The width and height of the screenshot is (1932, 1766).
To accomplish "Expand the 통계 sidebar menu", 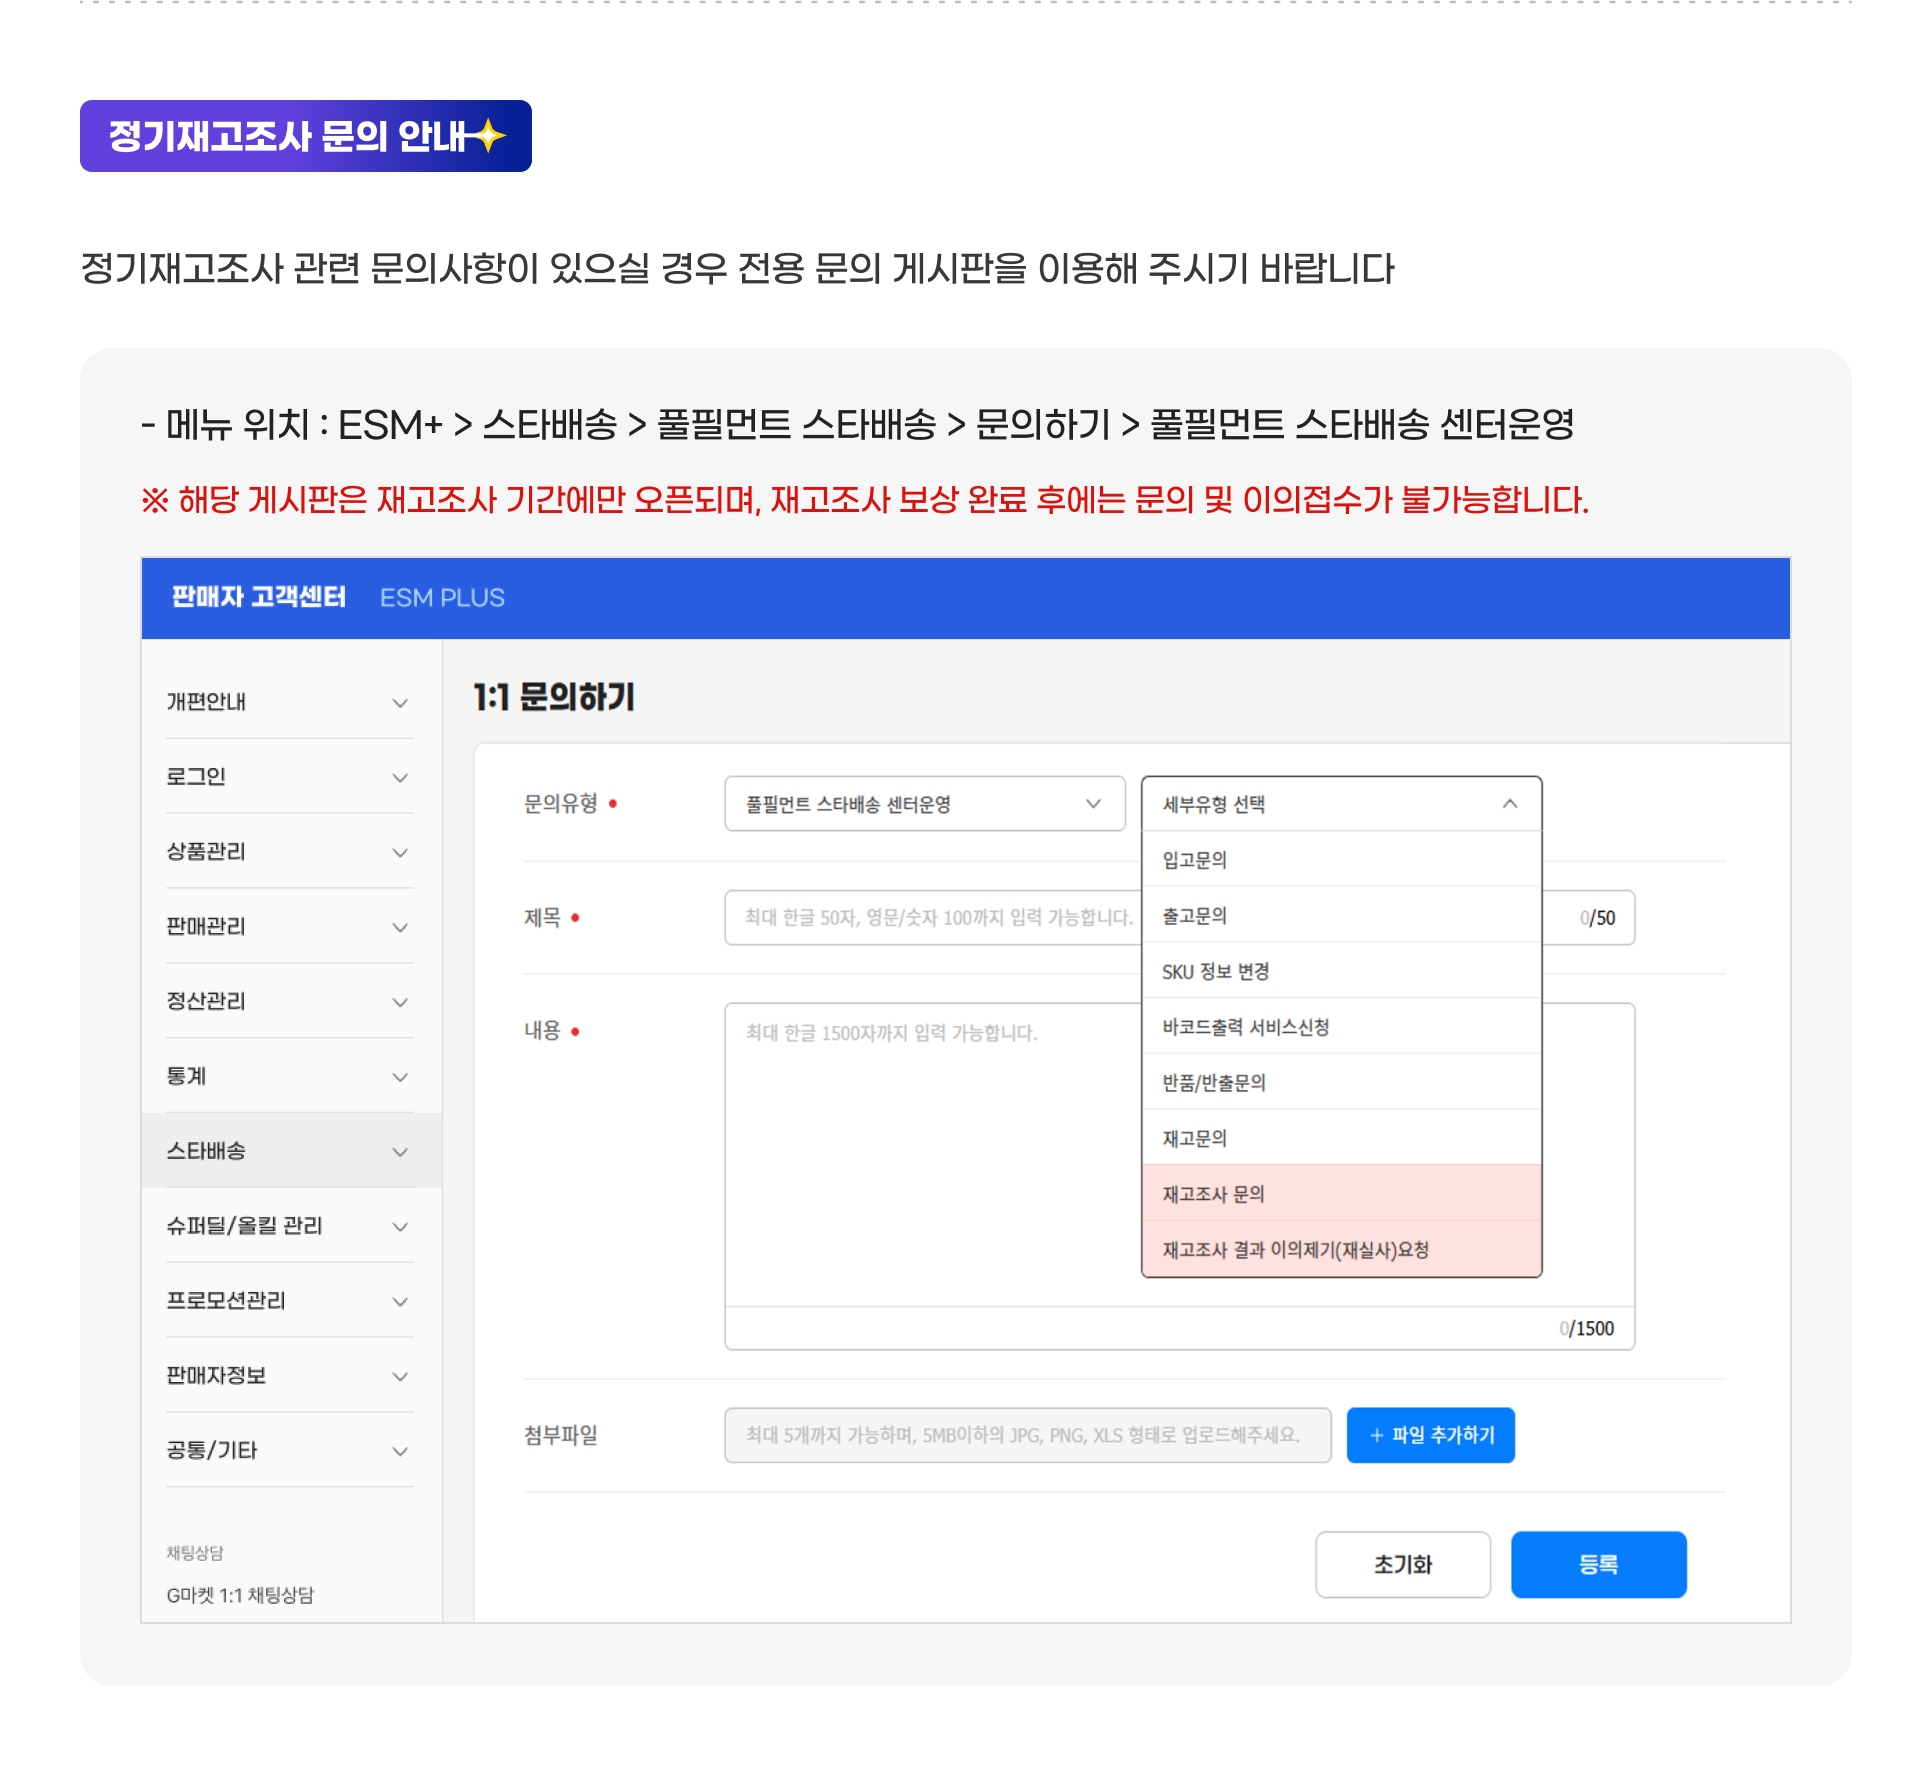I will tap(288, 1076).
